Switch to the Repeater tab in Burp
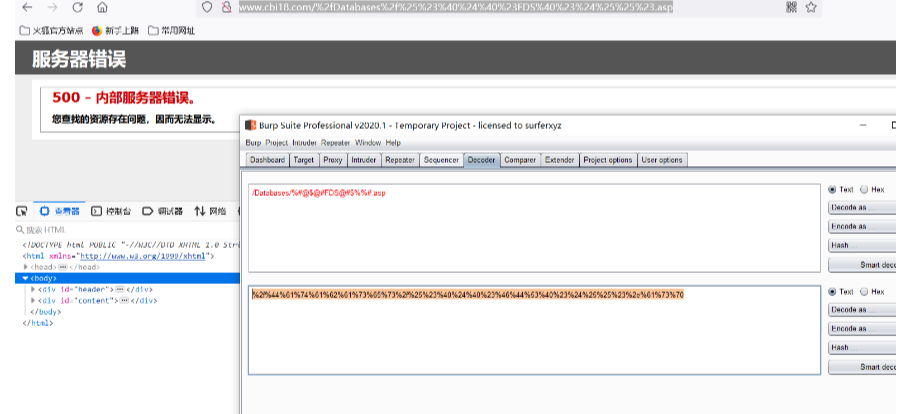Screen dimensions: 907x414 [x=399, y=160]
